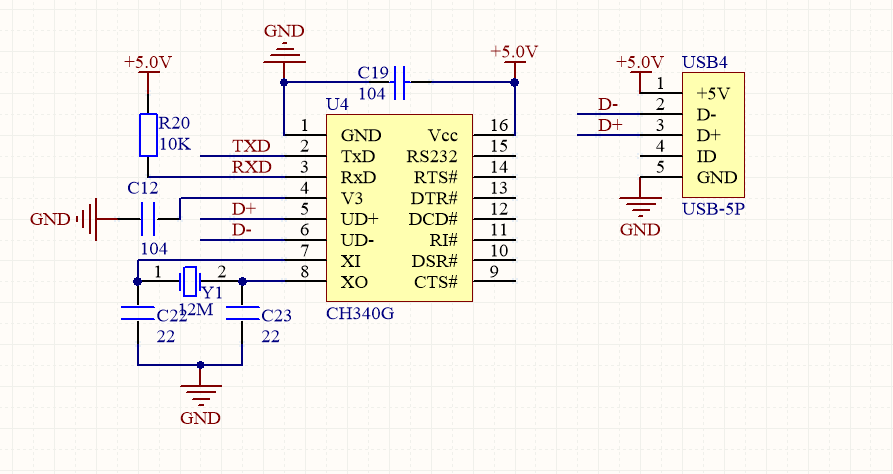Click the +5V pin name on USB4

[x=713, y=93]
